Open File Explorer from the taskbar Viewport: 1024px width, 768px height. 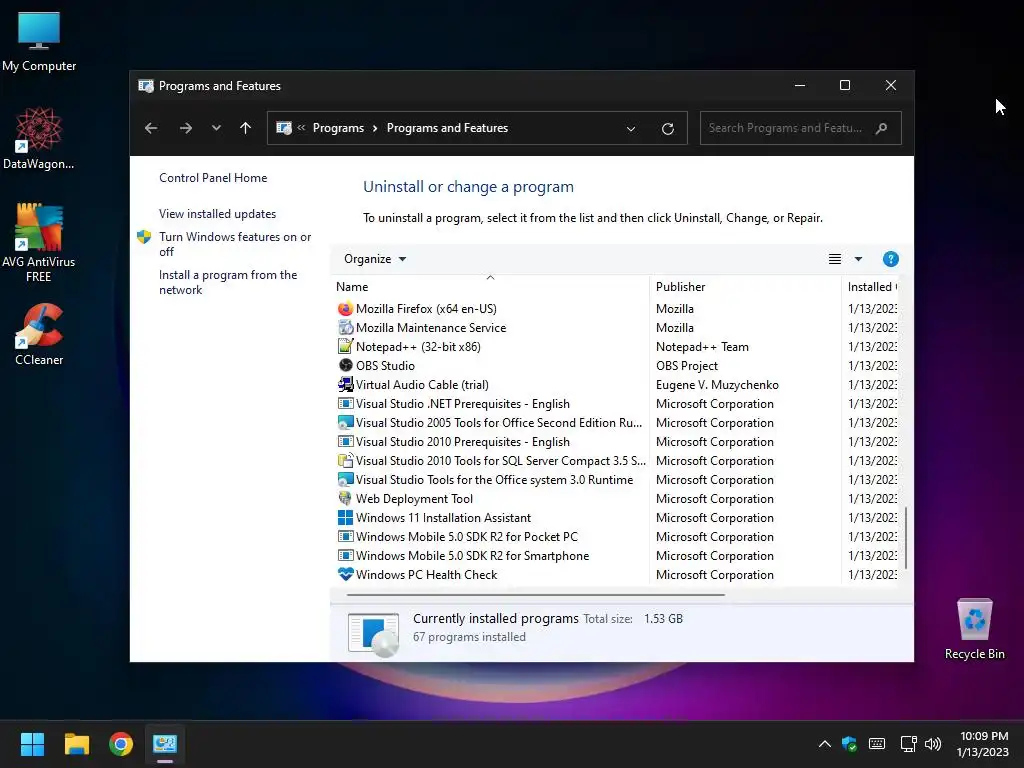76,744
